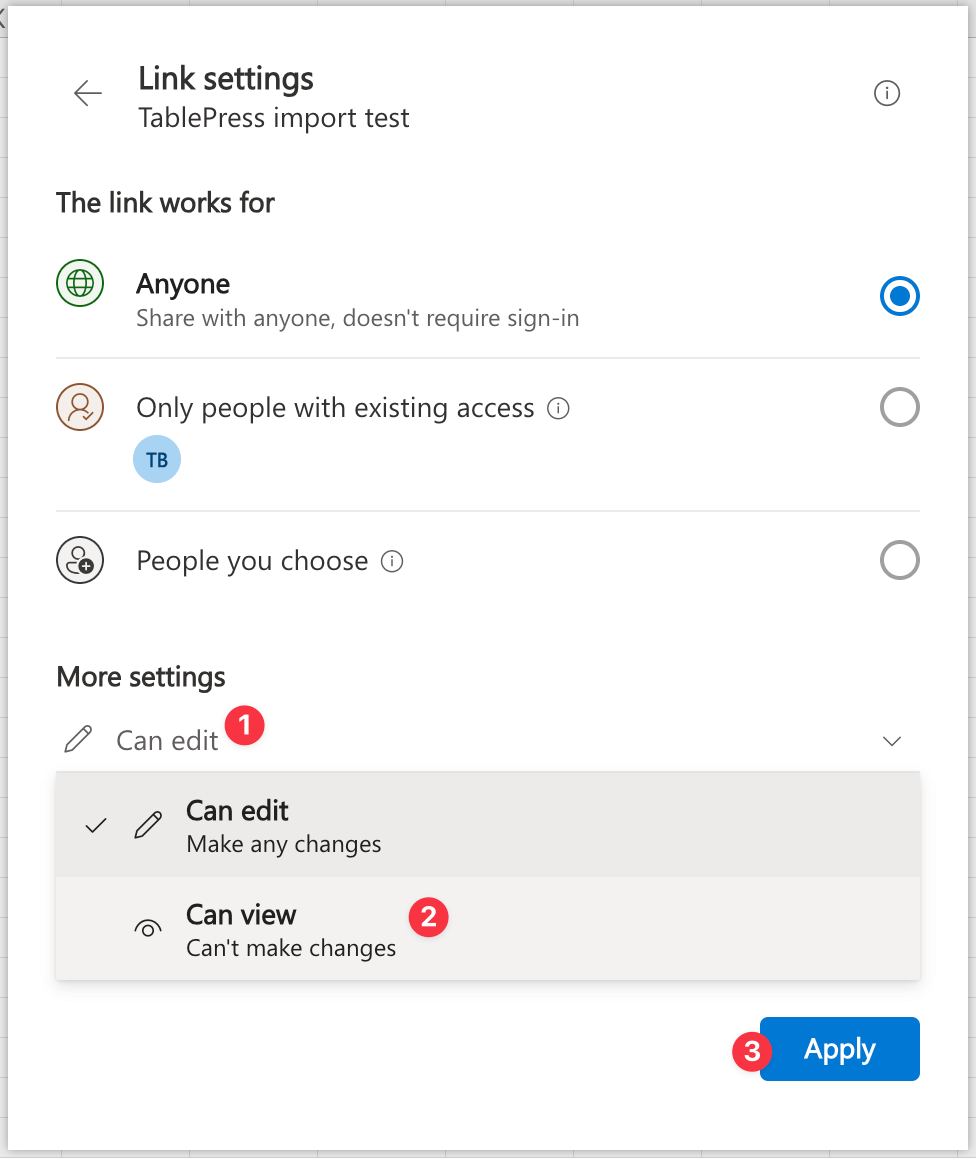
Task: Click the Anyone share option label
Action: (x=183, y=284)
